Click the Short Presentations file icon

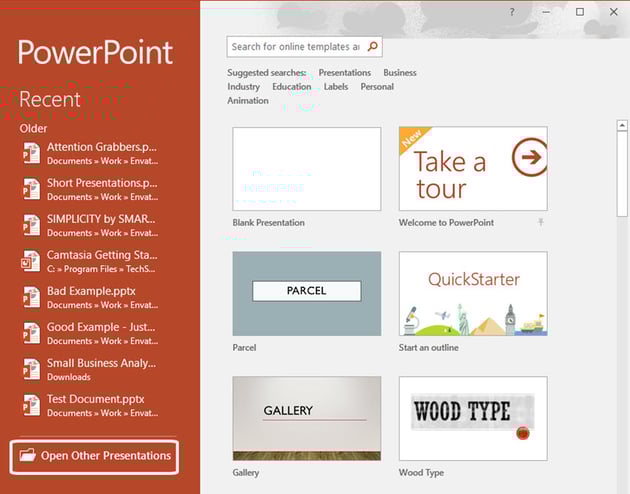[31, 189]
